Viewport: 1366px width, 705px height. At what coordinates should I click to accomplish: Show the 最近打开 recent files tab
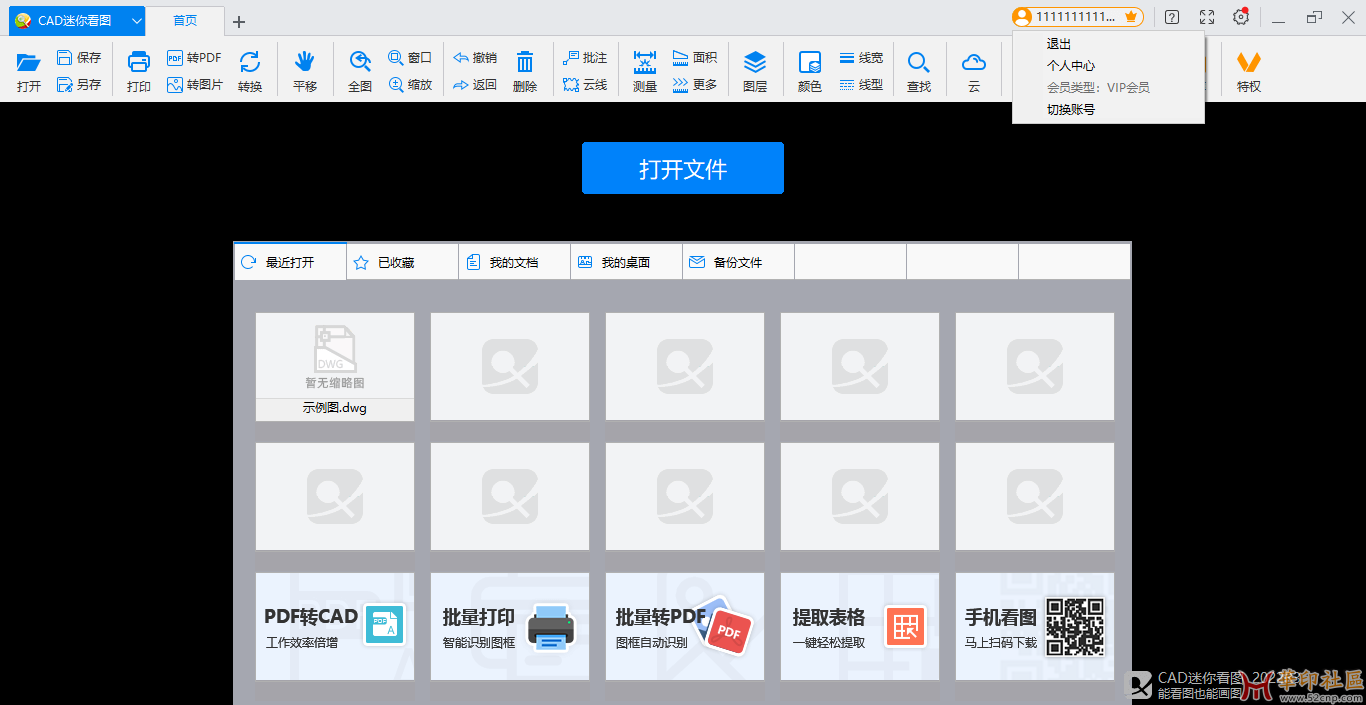pos(290,262)
